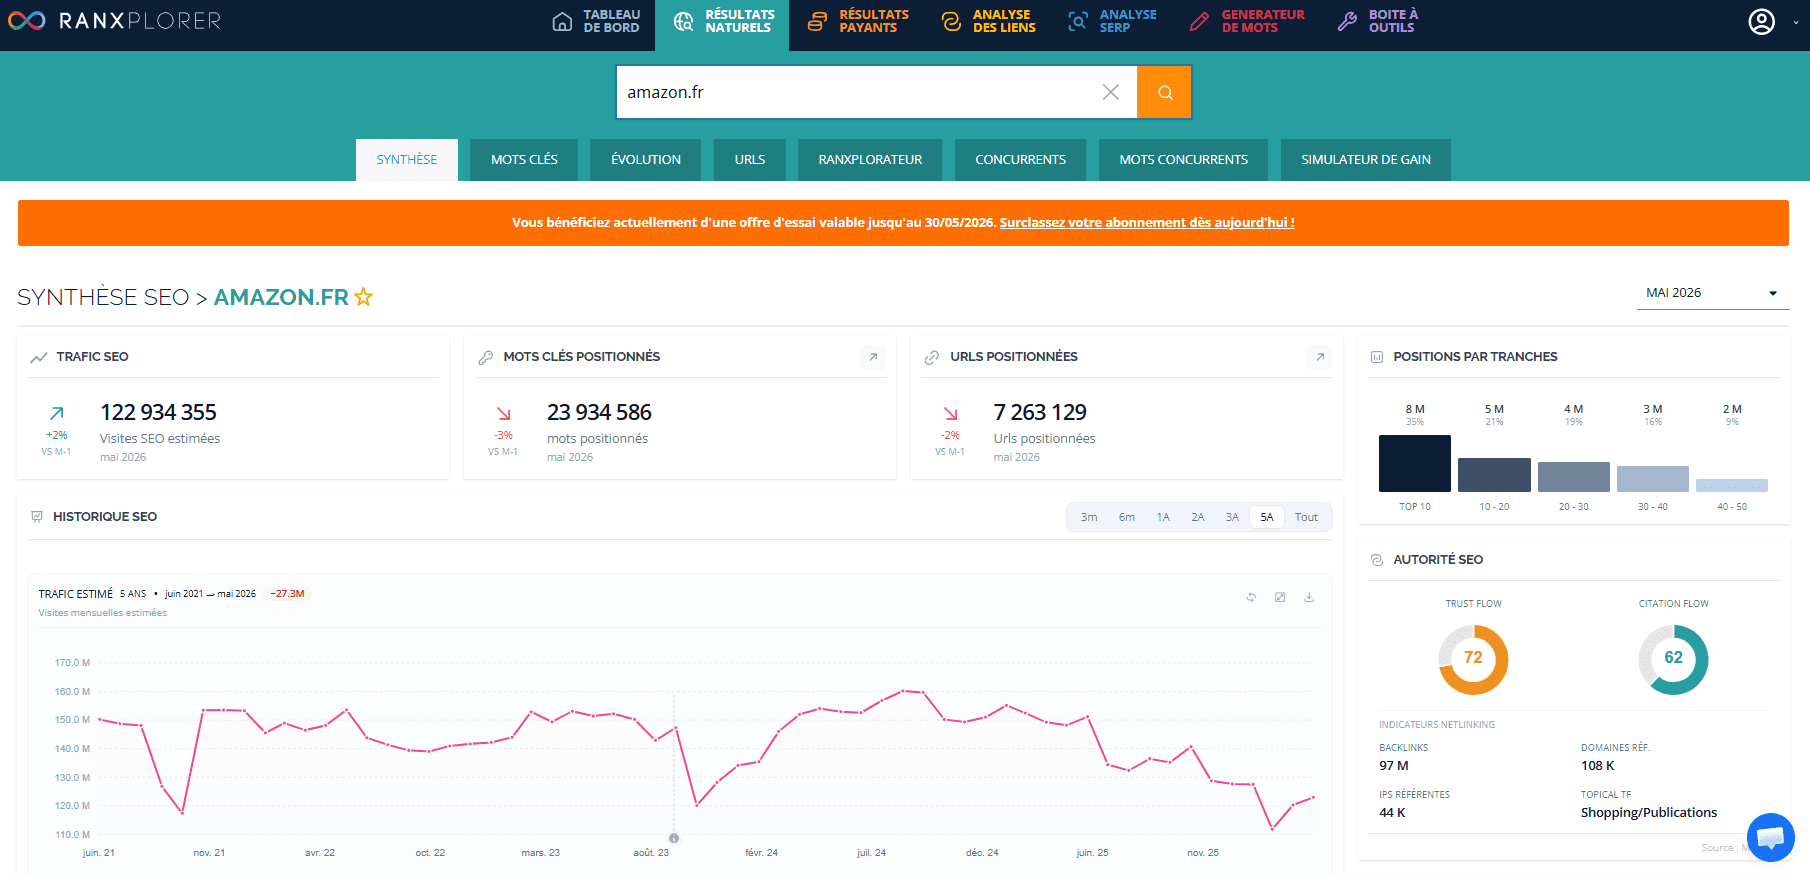Open the MAI 2026 month dropdown
1810x875 pixels.
click(1712, 293)
